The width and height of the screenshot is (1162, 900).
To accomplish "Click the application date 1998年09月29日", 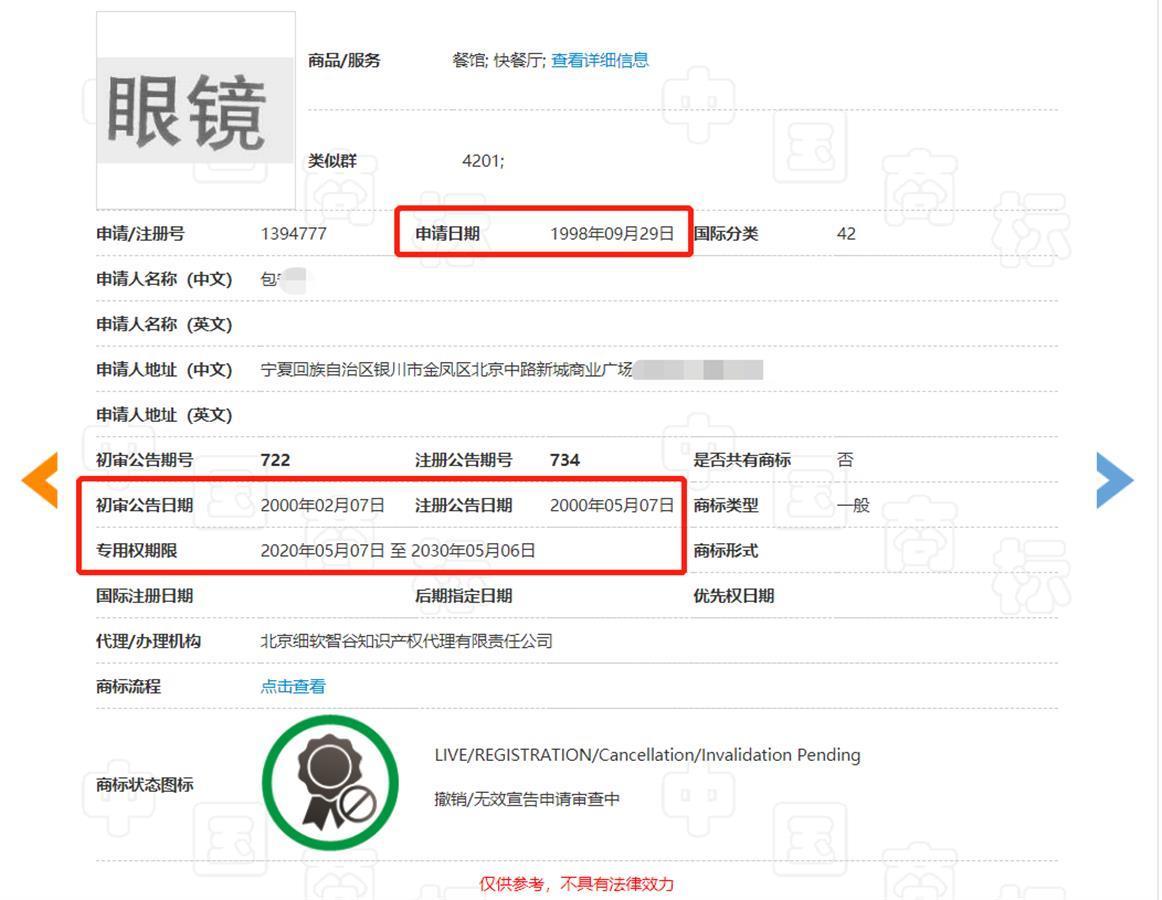I will tap(612, 234).
